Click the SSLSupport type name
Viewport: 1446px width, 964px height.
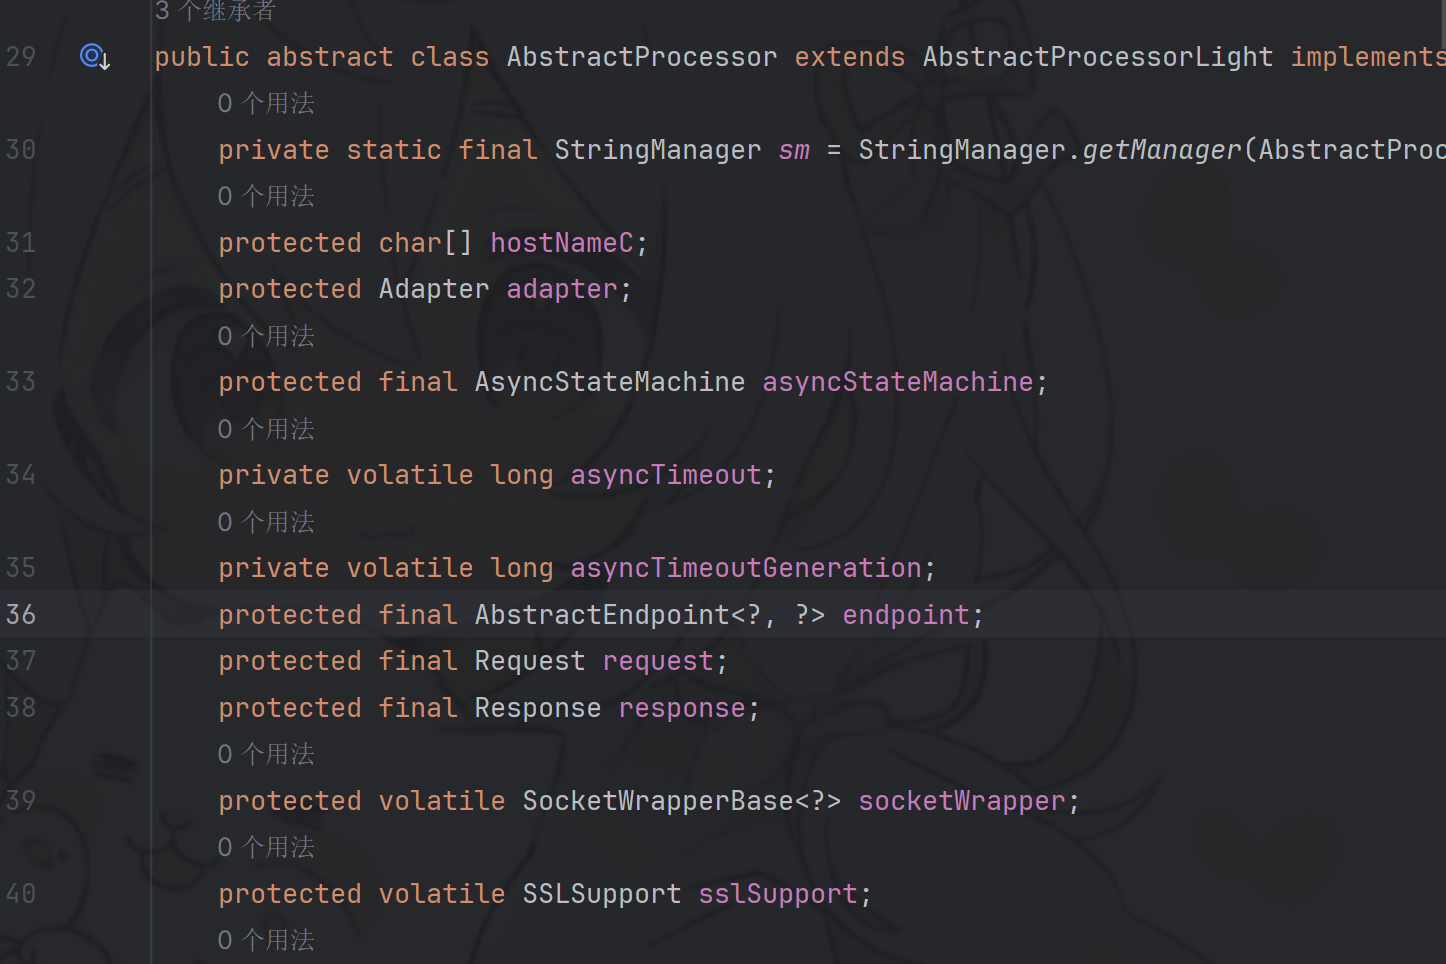point(601,894)
